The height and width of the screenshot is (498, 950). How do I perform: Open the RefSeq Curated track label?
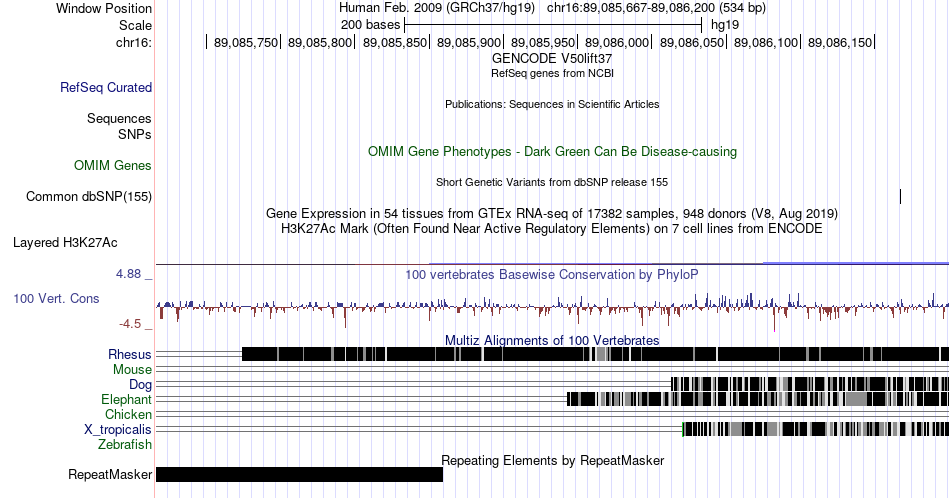tap(105, 87)
